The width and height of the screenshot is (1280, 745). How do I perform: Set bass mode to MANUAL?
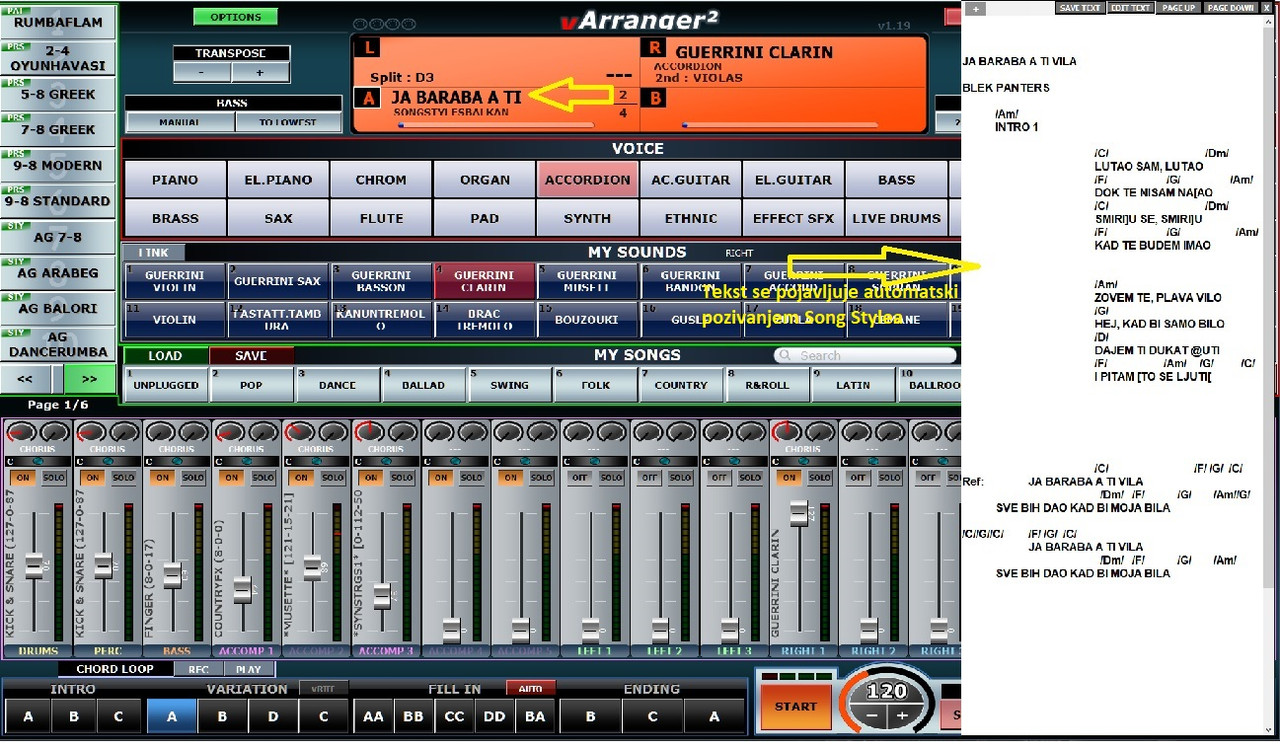(x=180, y=122)
